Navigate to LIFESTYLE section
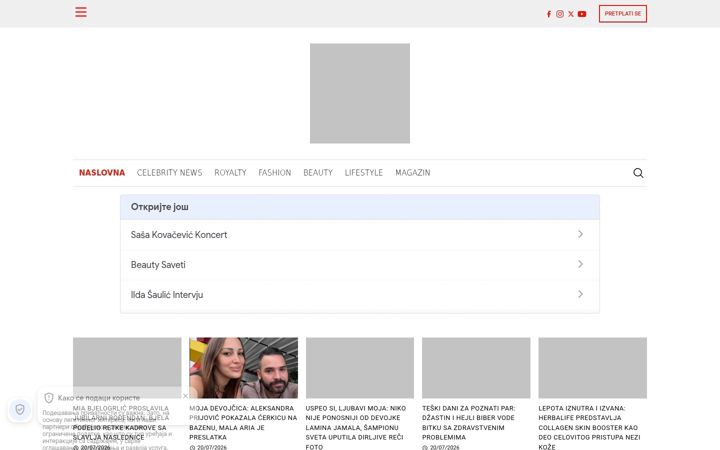This screenshot has width=720, height=450. pyautogui.click(x=364, y=173)
